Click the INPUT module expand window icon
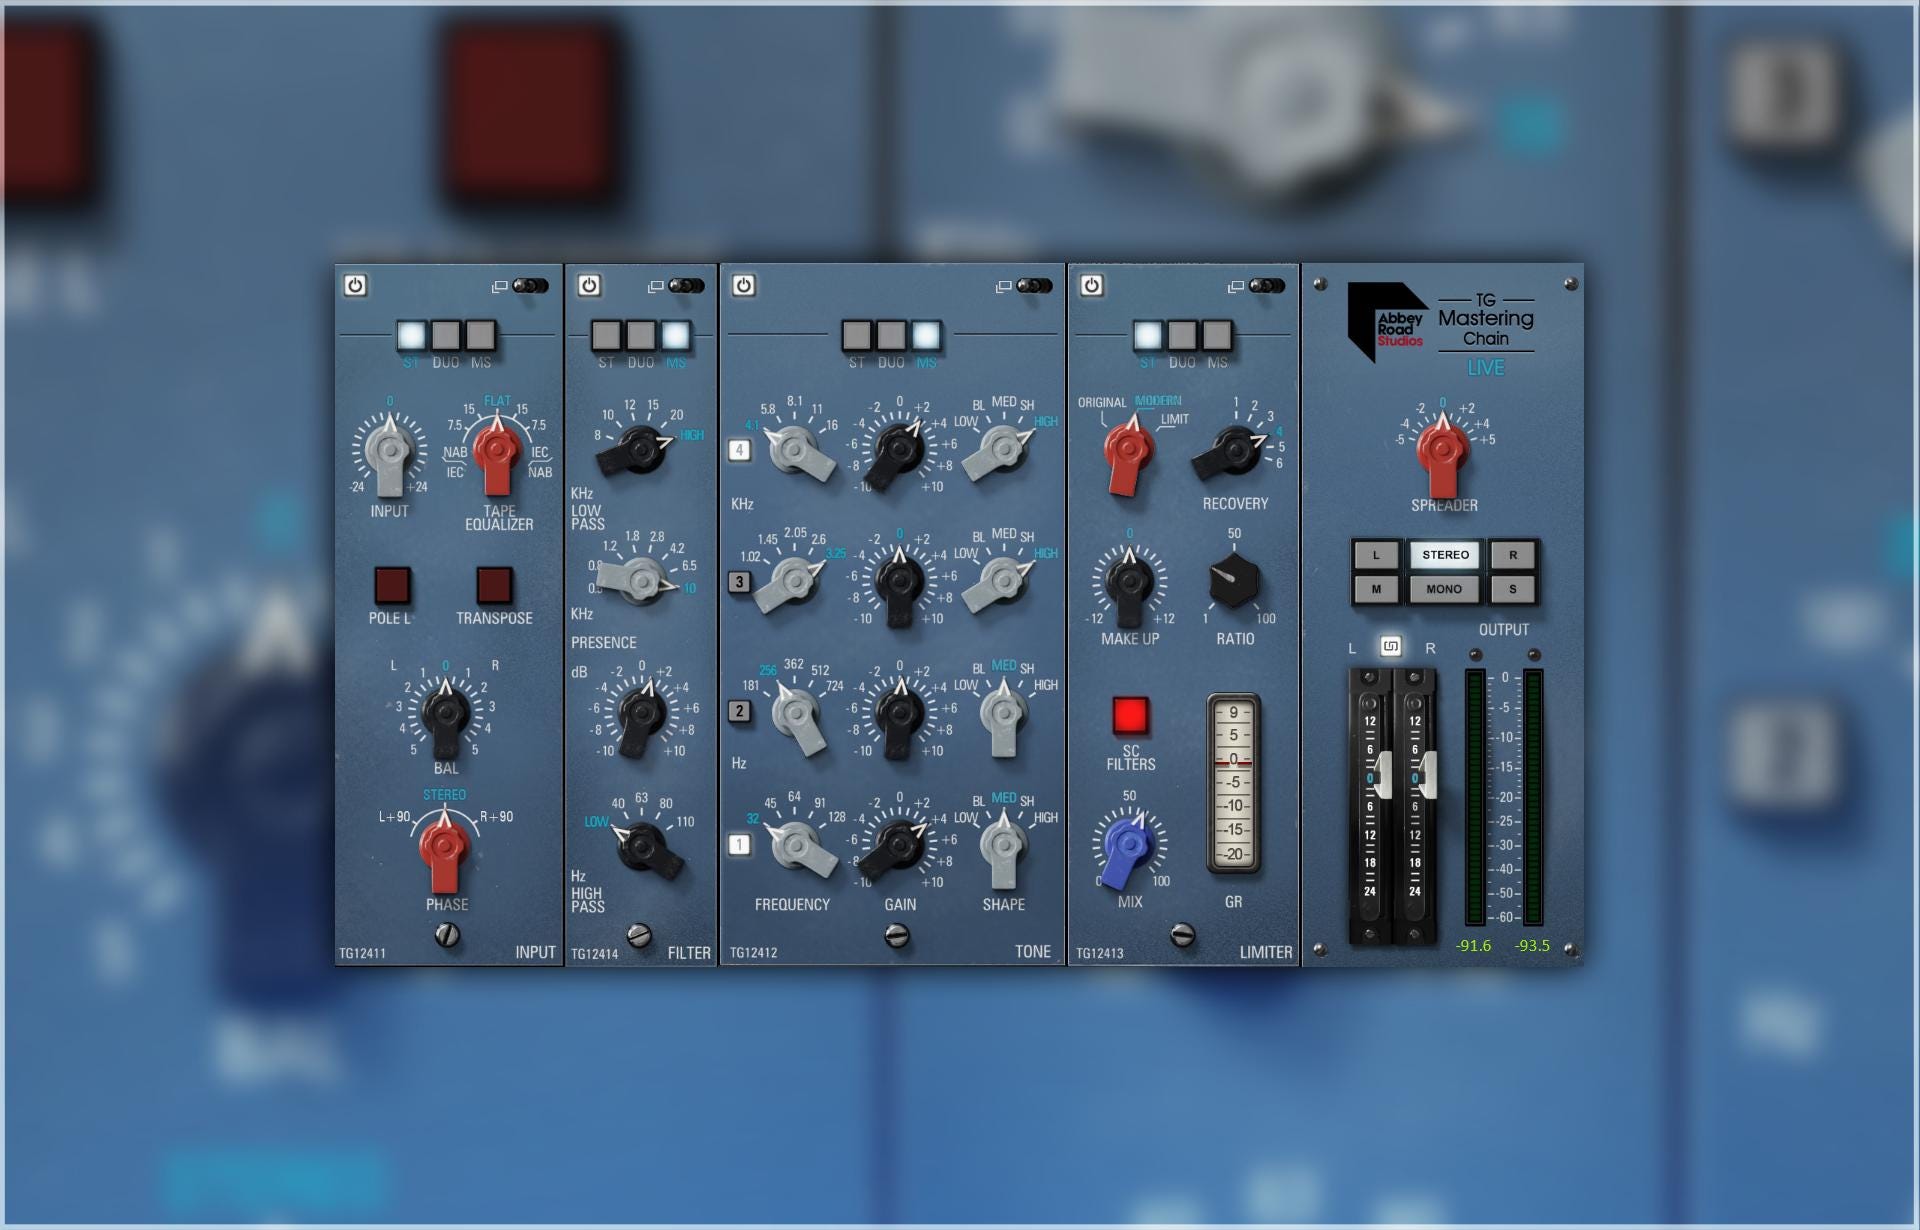This screenshot has height=1230, width=1920. click(500, 287)
